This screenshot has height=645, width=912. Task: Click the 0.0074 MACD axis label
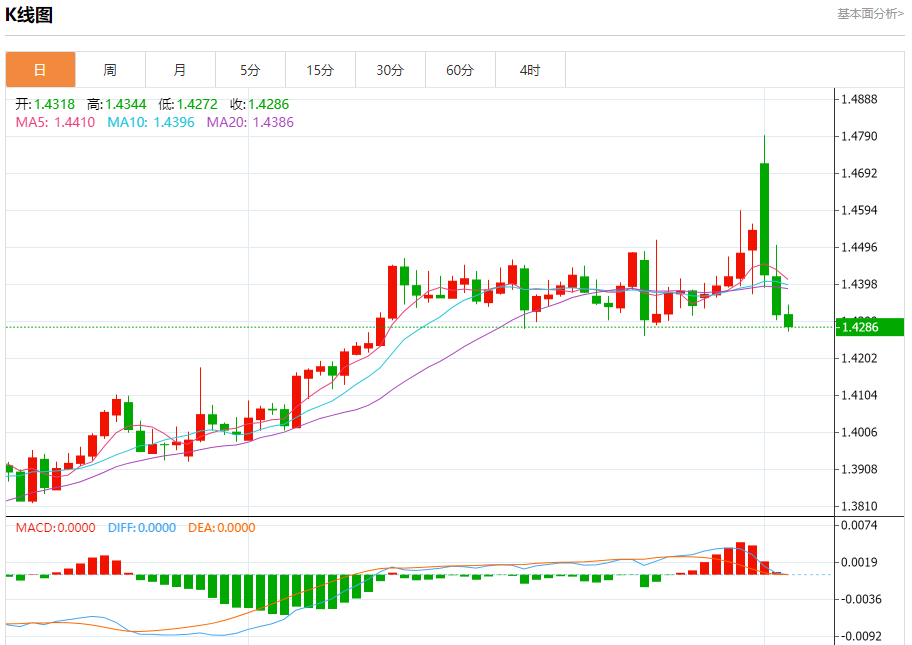pos(859,525)
